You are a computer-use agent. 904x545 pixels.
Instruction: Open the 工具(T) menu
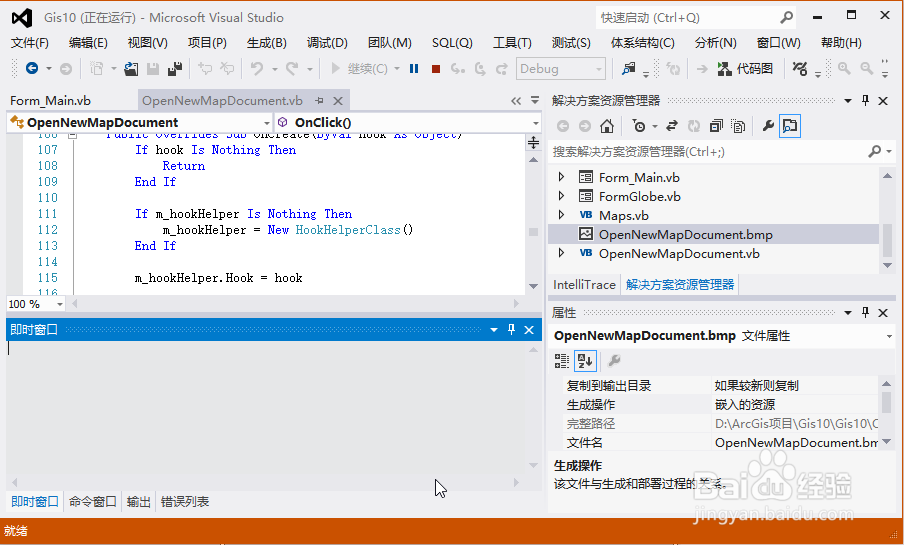point(512,43)
